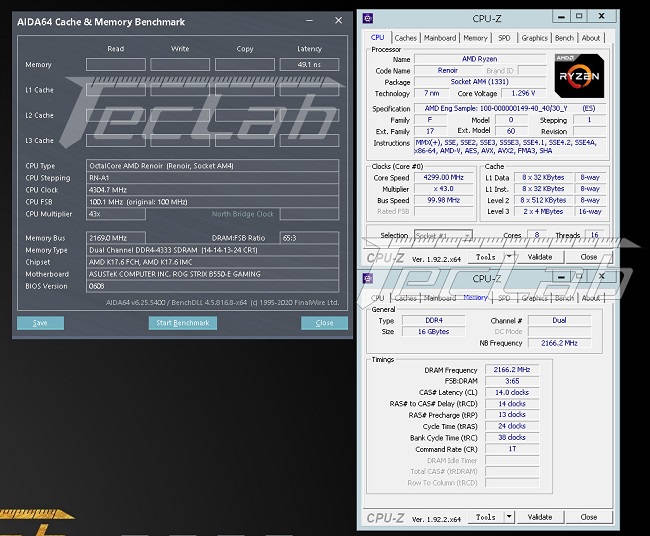Click the CPU-Z app icon in upper window
This screenshot has width=650, height=536.
[x=367, y=18]
